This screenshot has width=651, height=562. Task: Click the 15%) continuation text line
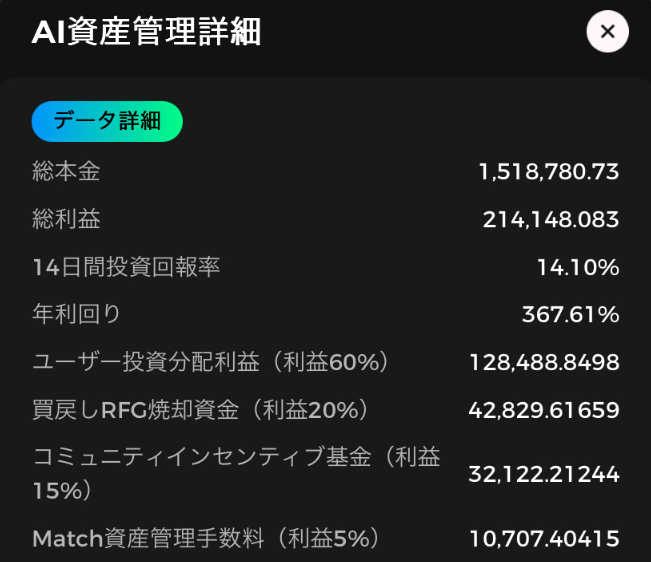point(62,491)
